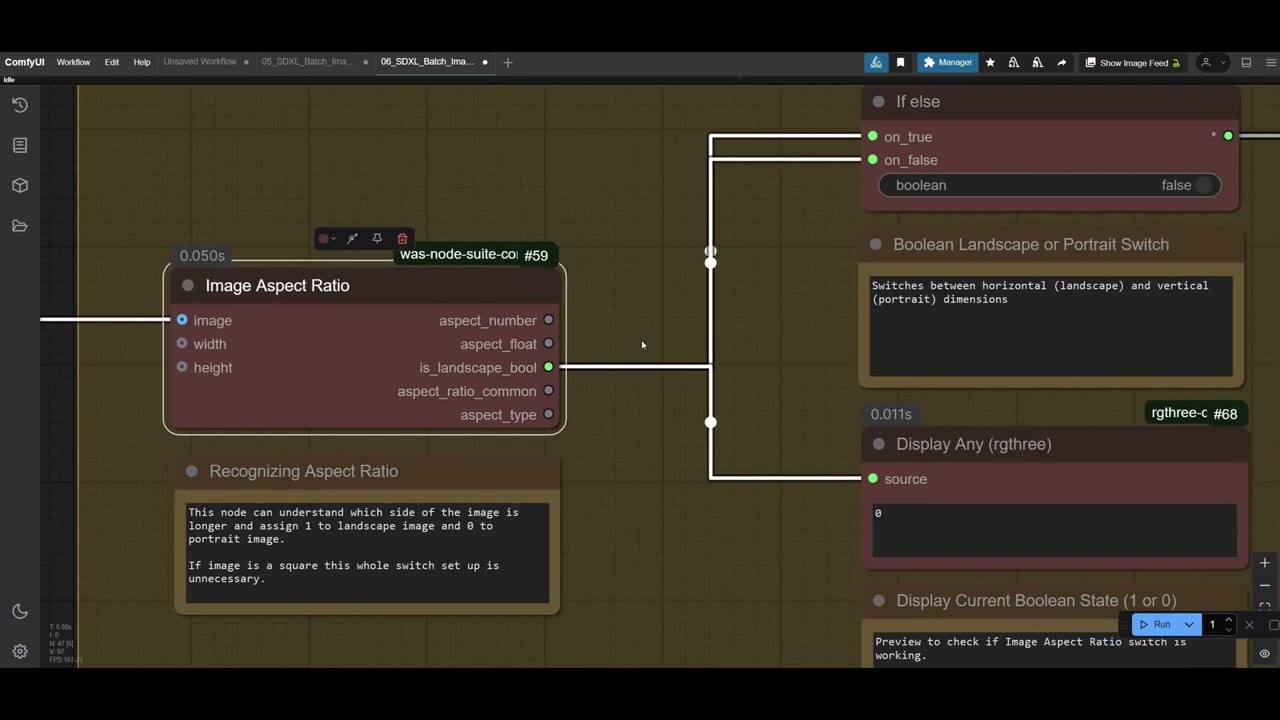Click the blue ship icon beside the bookmark

point(876,62)
